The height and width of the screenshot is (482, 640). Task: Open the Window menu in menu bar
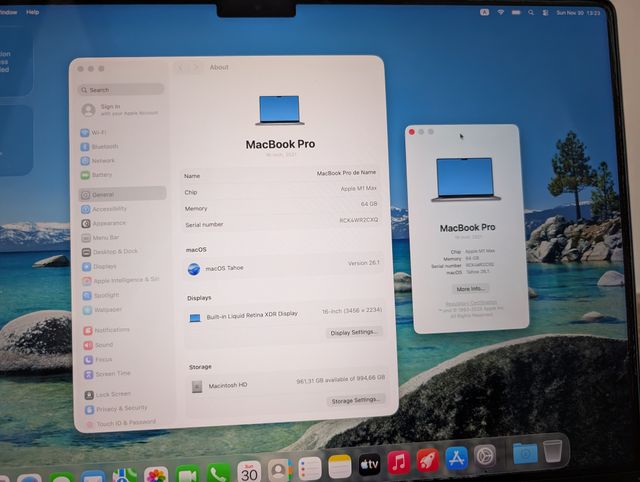8,12
